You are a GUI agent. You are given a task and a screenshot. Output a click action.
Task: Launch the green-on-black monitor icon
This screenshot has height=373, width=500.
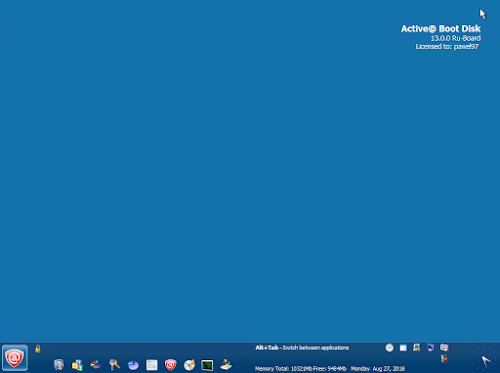click(x=207, y=365)
